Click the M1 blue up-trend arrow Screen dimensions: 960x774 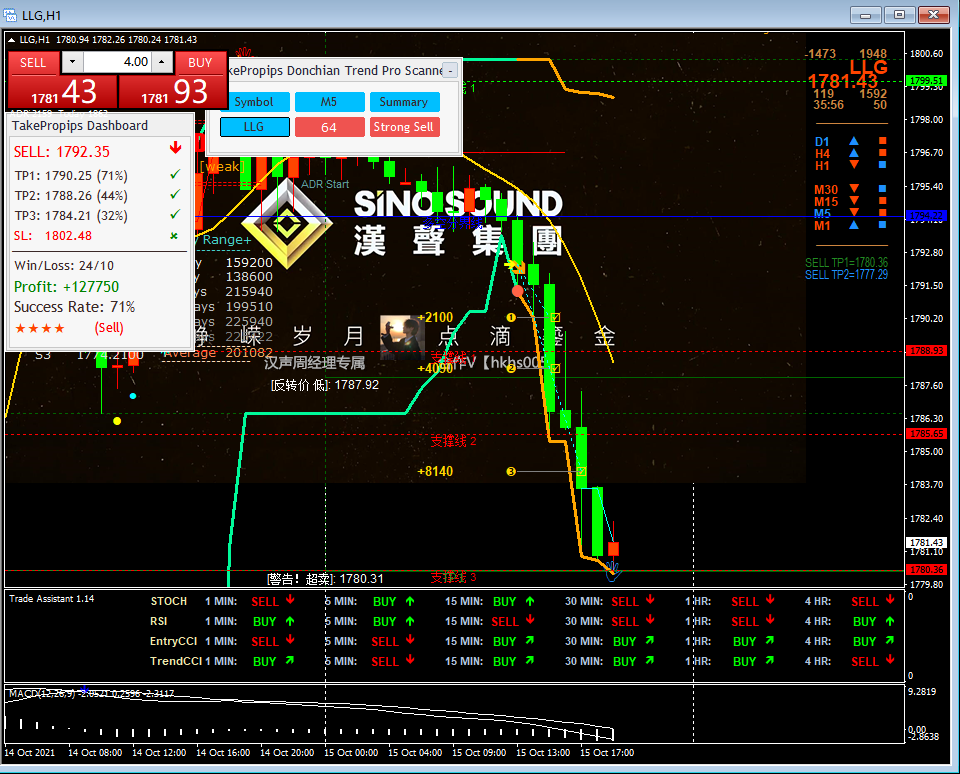tap(854, 225)
